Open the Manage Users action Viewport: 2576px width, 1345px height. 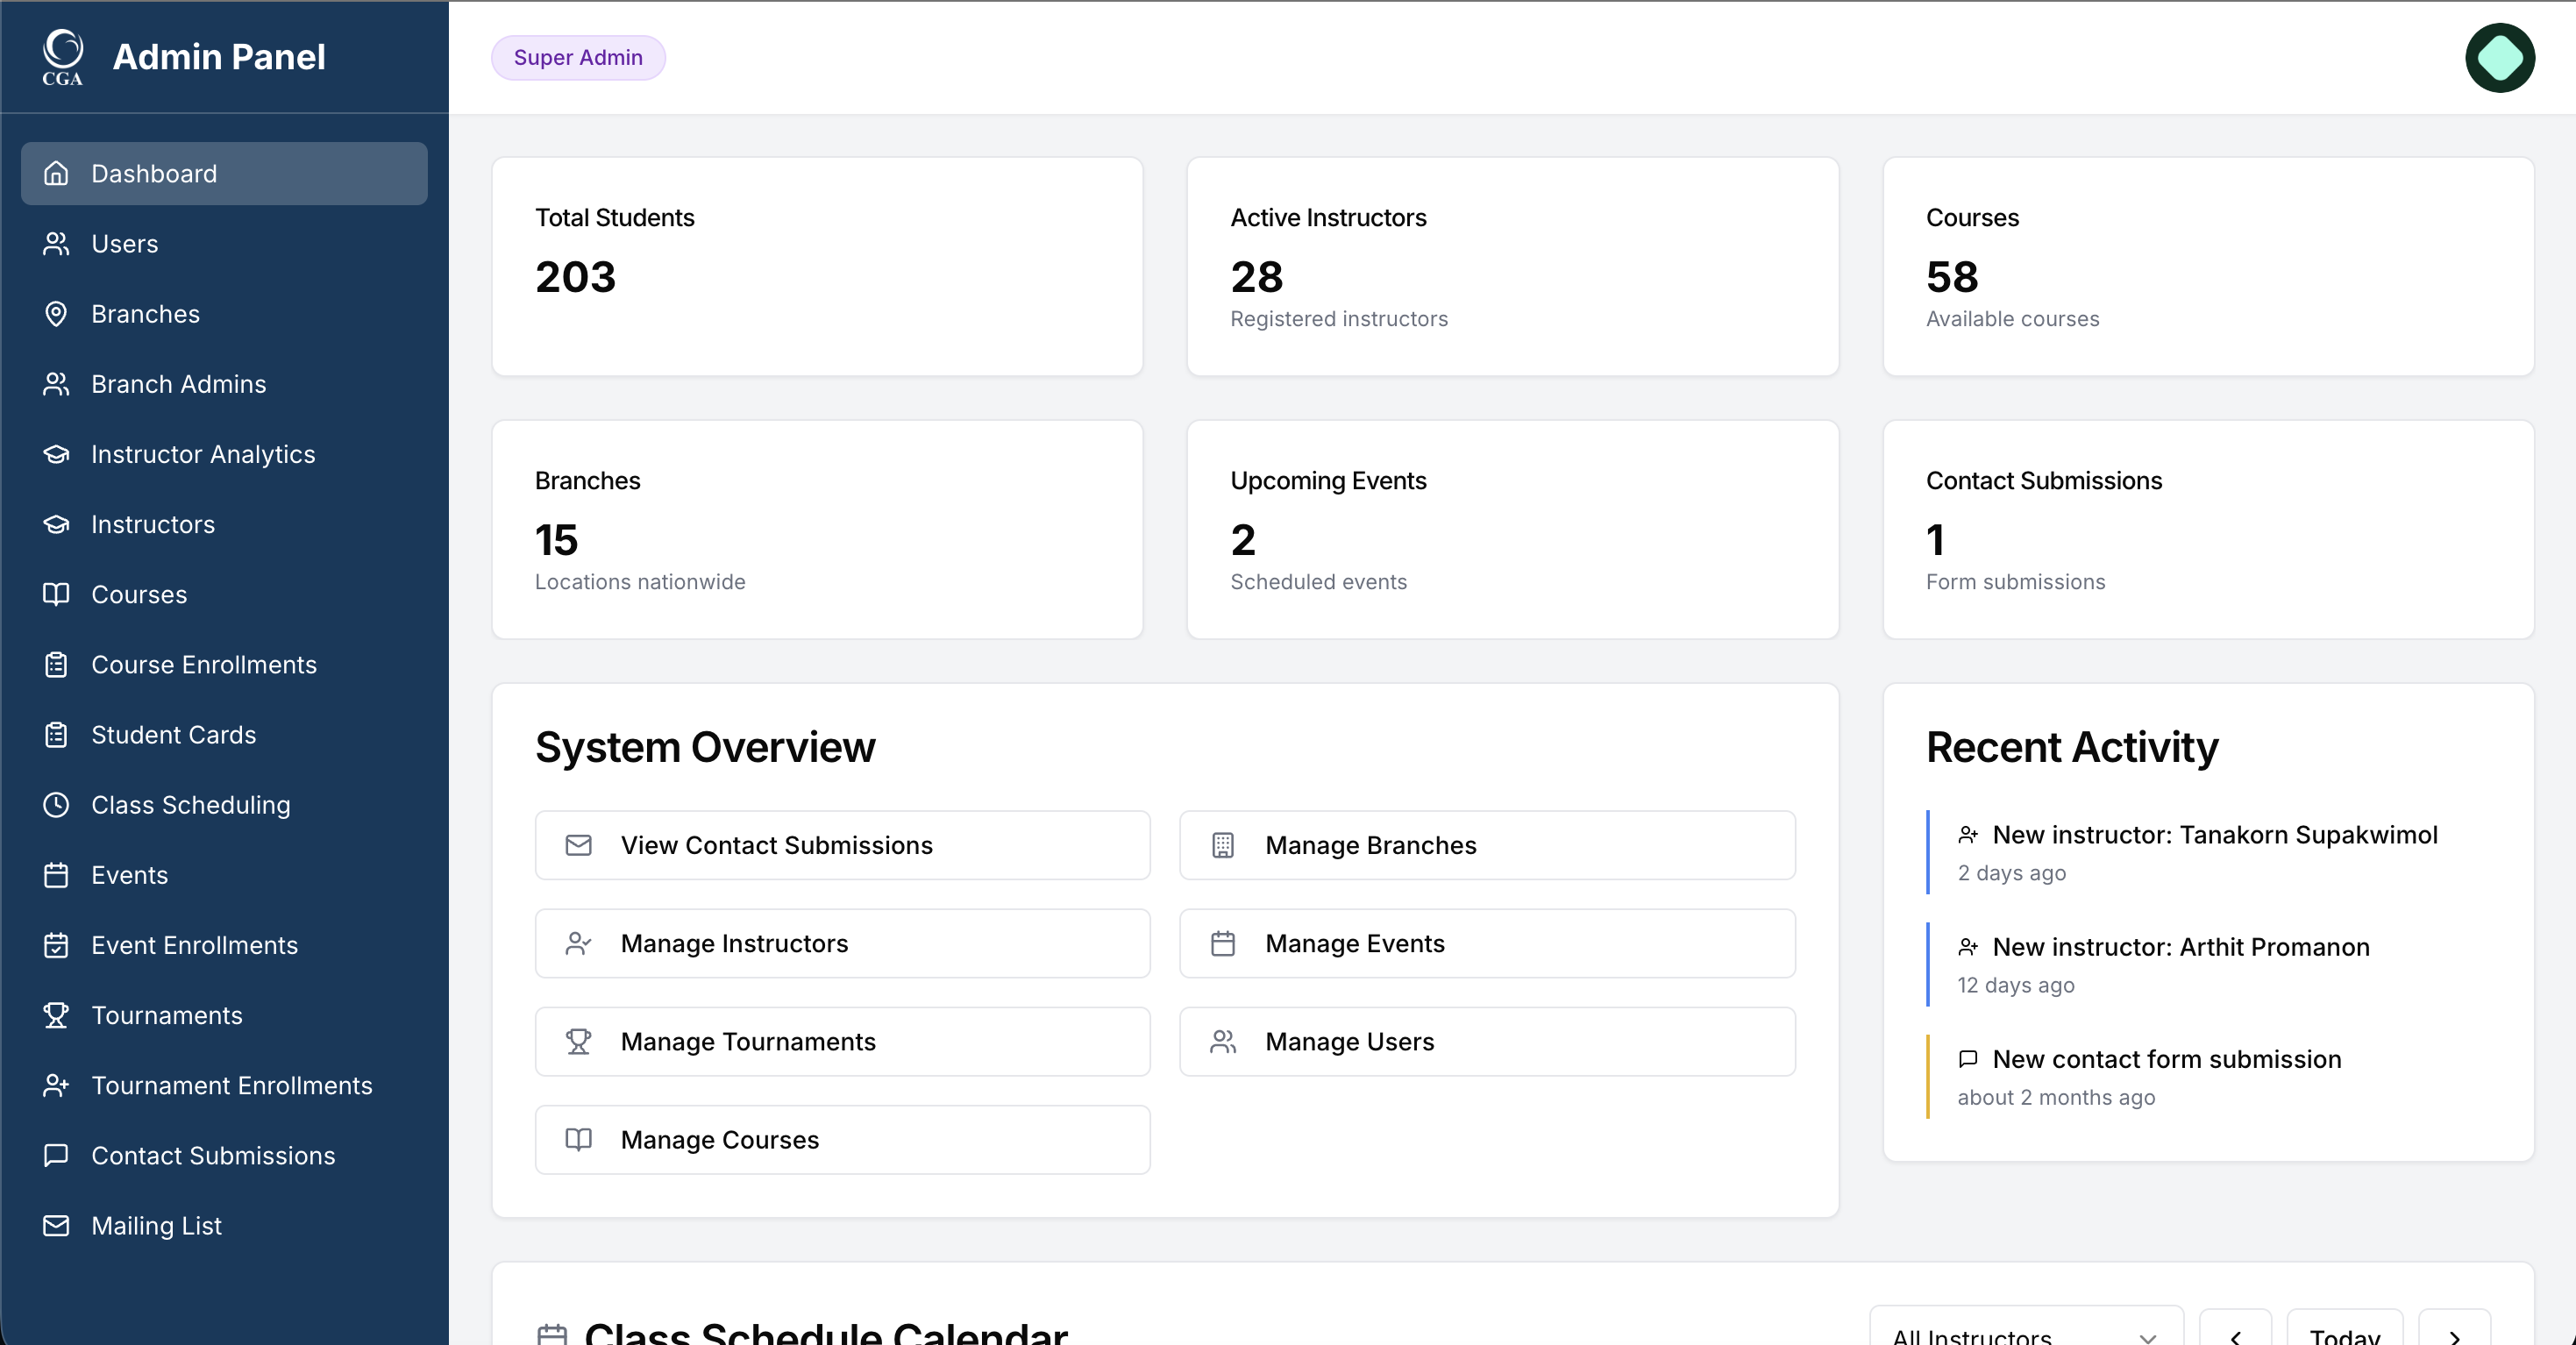click(1487, 1041)
